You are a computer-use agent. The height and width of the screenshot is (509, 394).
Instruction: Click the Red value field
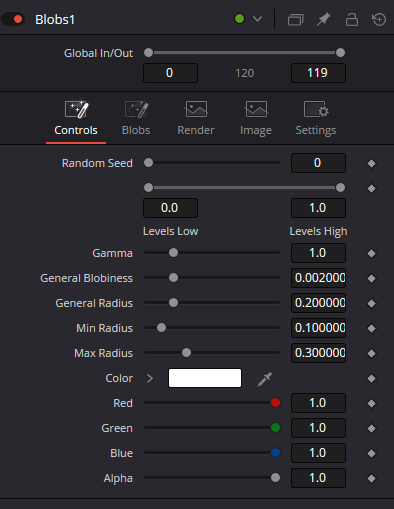pos(318,403)
